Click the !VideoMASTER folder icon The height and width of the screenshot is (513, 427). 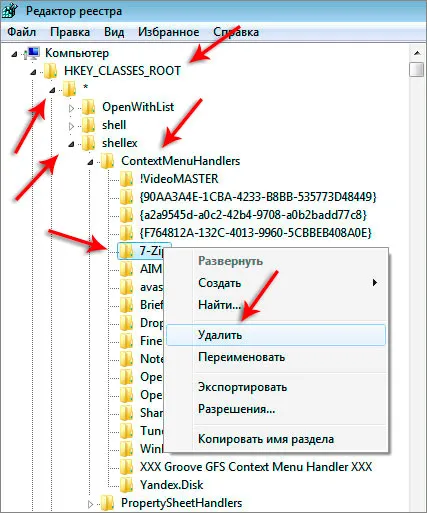click(x=127, y=179)
